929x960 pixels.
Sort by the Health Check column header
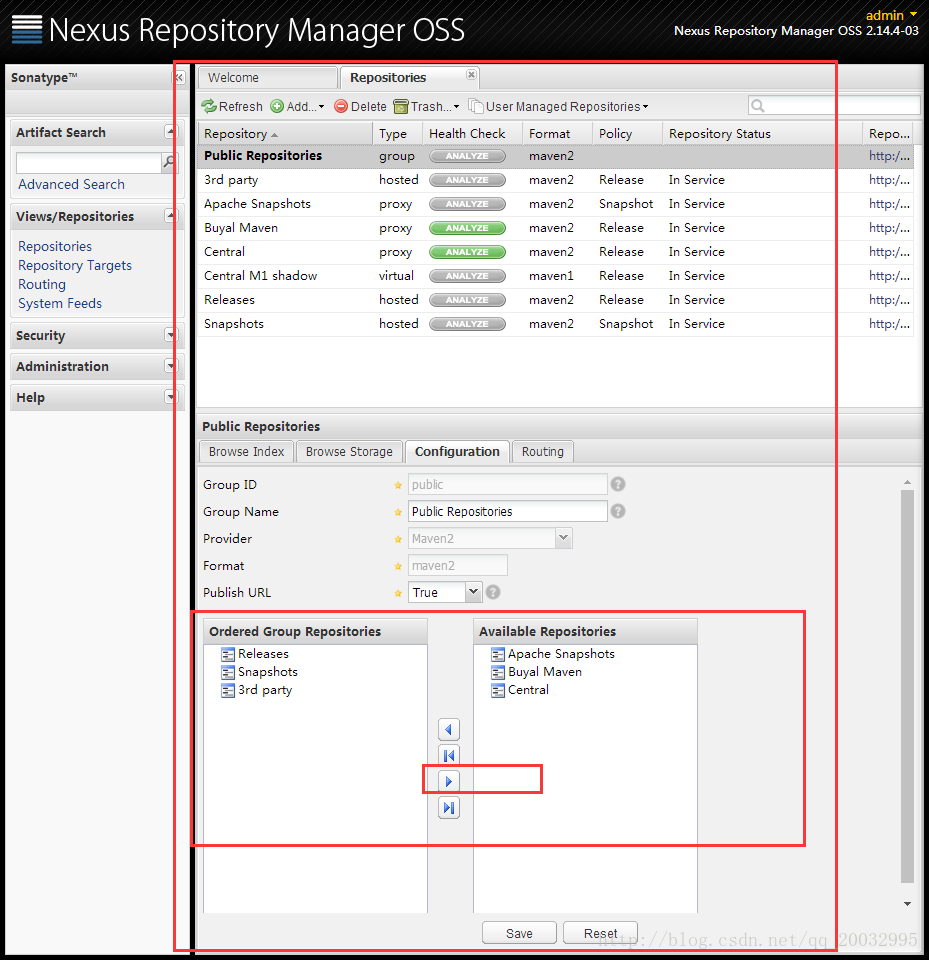point(472,133)
